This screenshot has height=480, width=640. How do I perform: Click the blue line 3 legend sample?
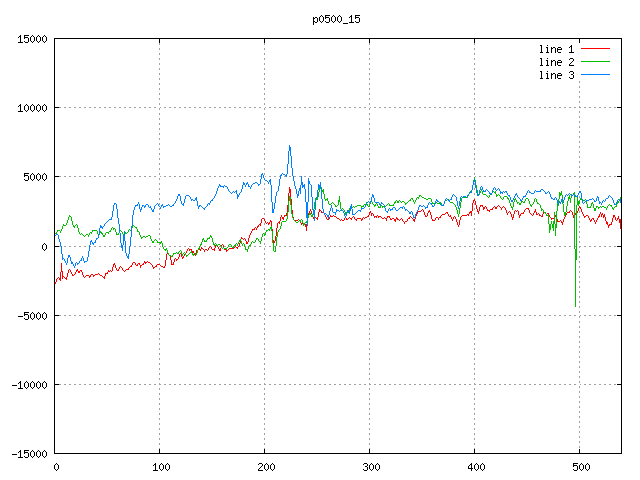point(595,75)
